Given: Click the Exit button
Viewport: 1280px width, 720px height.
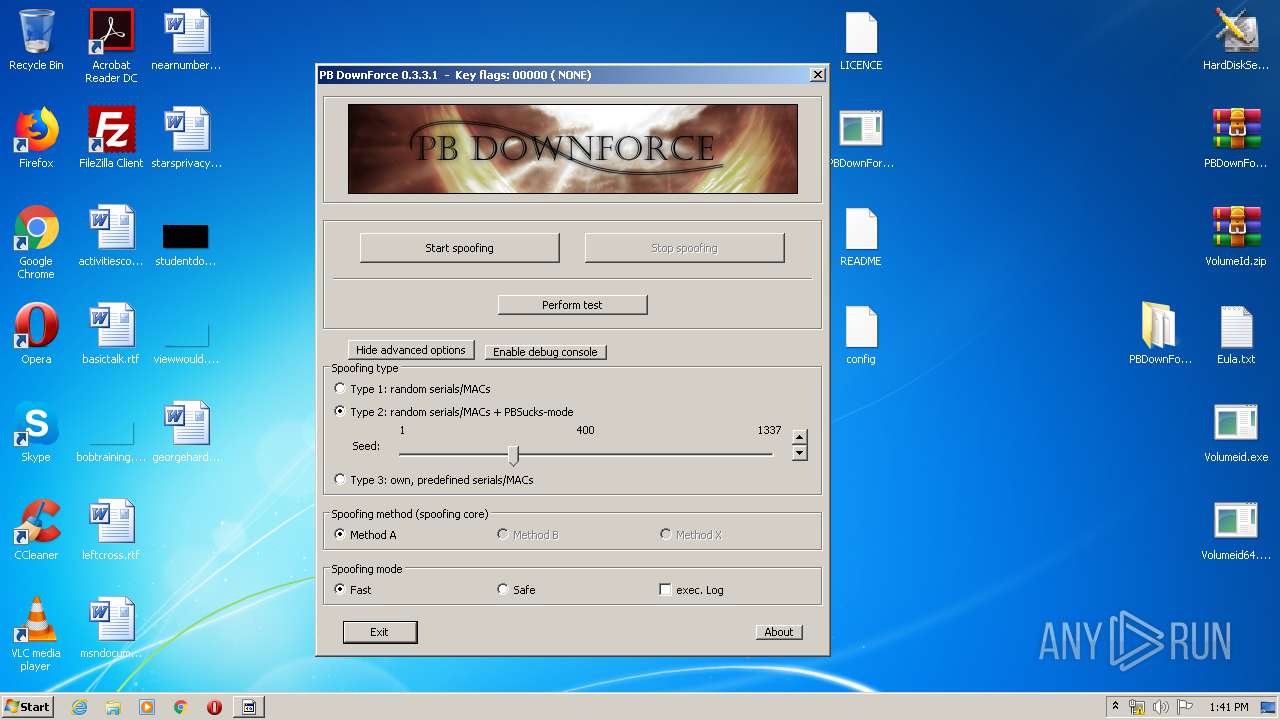Looking at the screenshot, I should [x=379, y=632].
